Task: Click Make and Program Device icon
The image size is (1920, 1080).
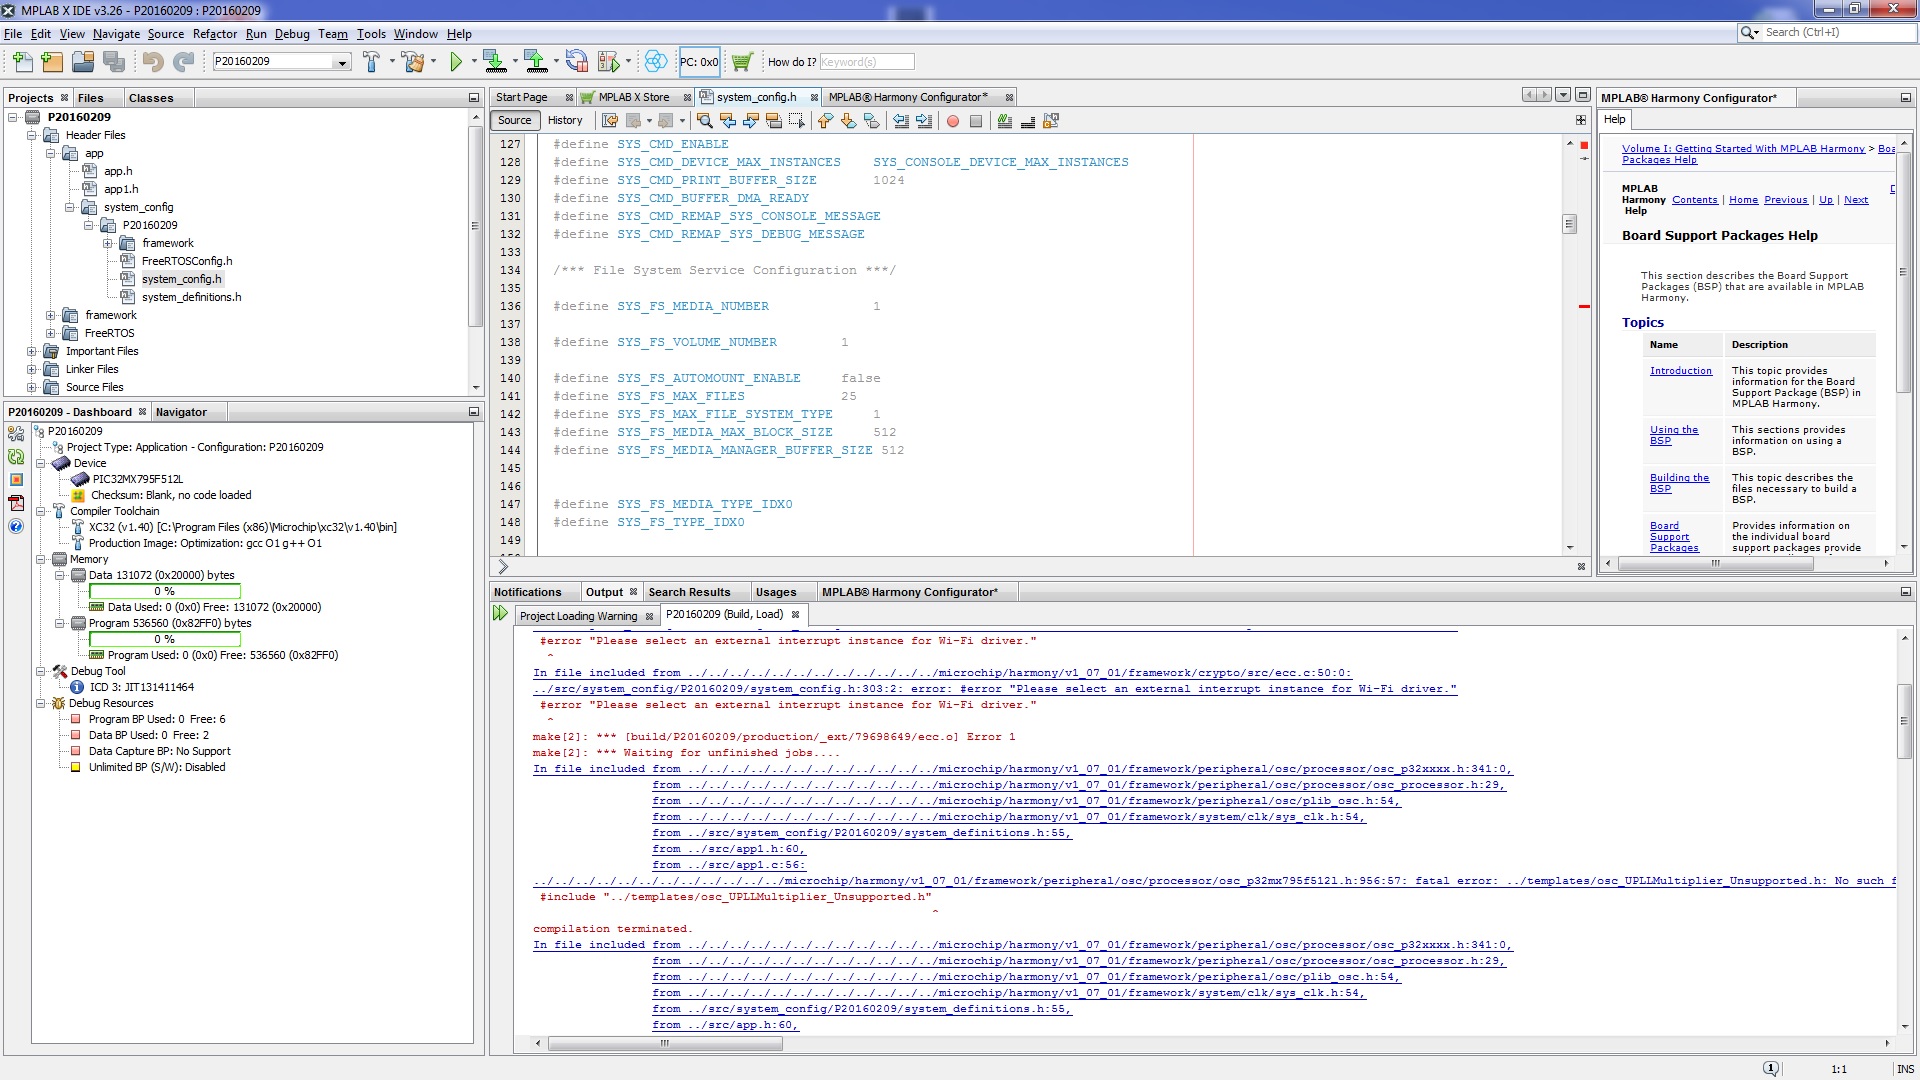Action: point(494,62)
